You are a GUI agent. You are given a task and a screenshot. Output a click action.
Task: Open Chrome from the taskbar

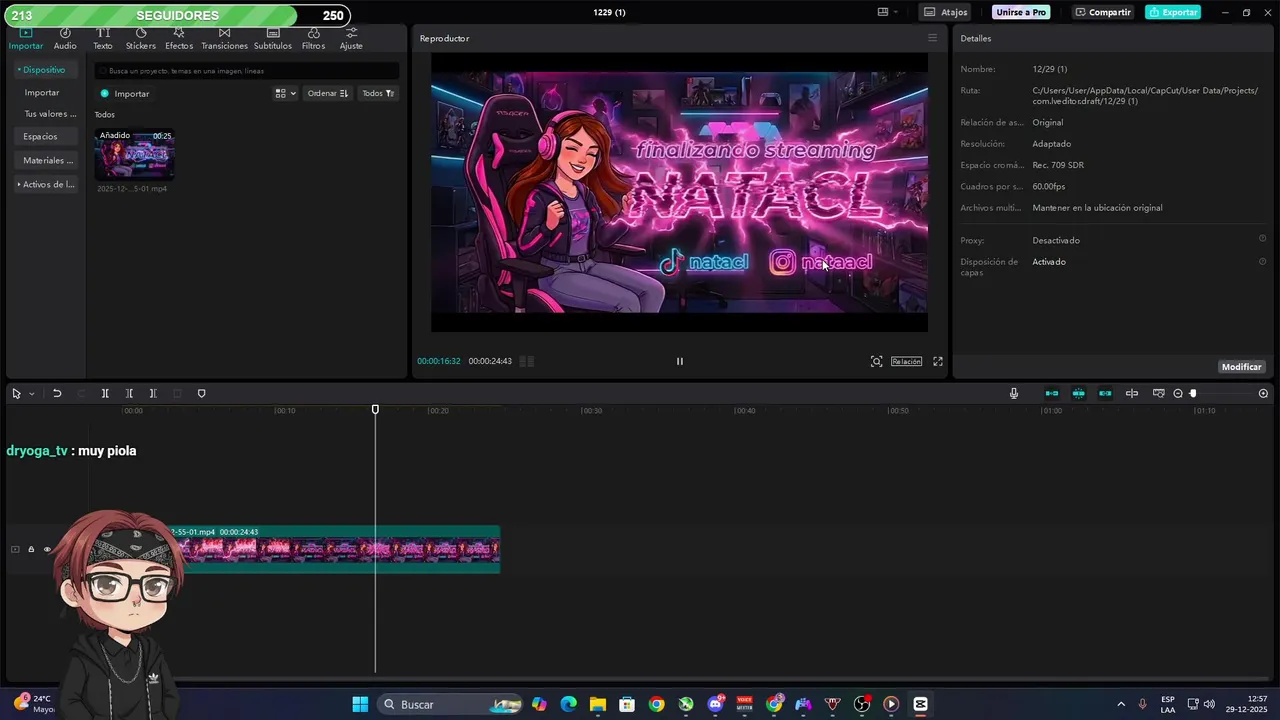(656, 704)
